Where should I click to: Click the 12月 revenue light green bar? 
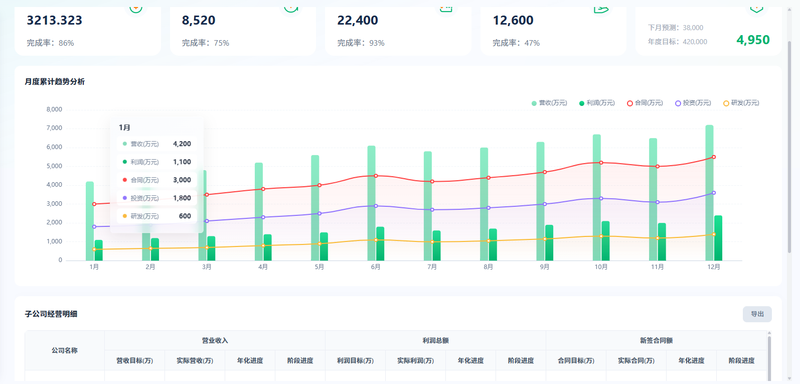(x=710, y=193)
